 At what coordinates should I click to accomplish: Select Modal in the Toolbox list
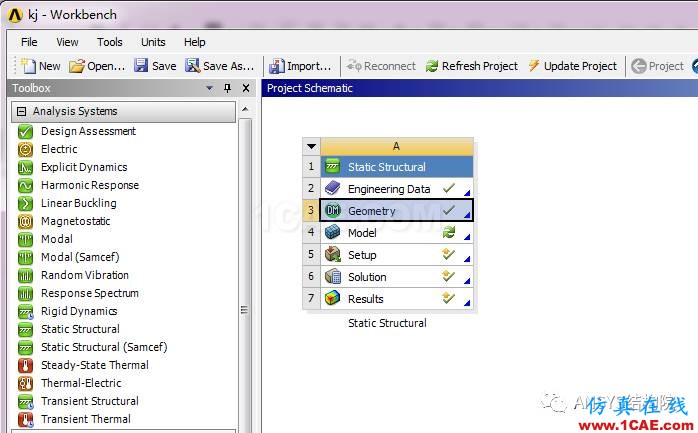tap(56, 239)
